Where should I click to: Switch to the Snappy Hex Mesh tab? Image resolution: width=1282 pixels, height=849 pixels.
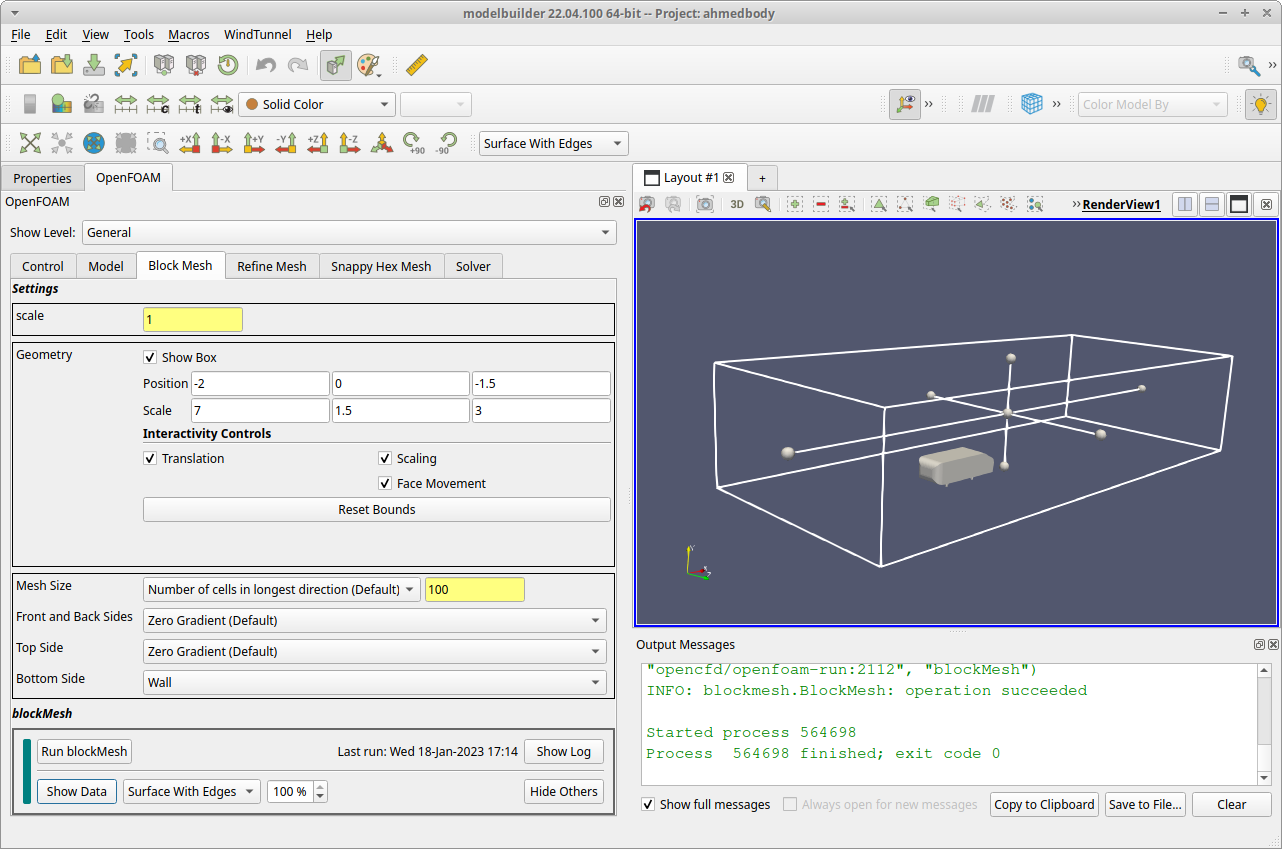click(x=381, y=266)
